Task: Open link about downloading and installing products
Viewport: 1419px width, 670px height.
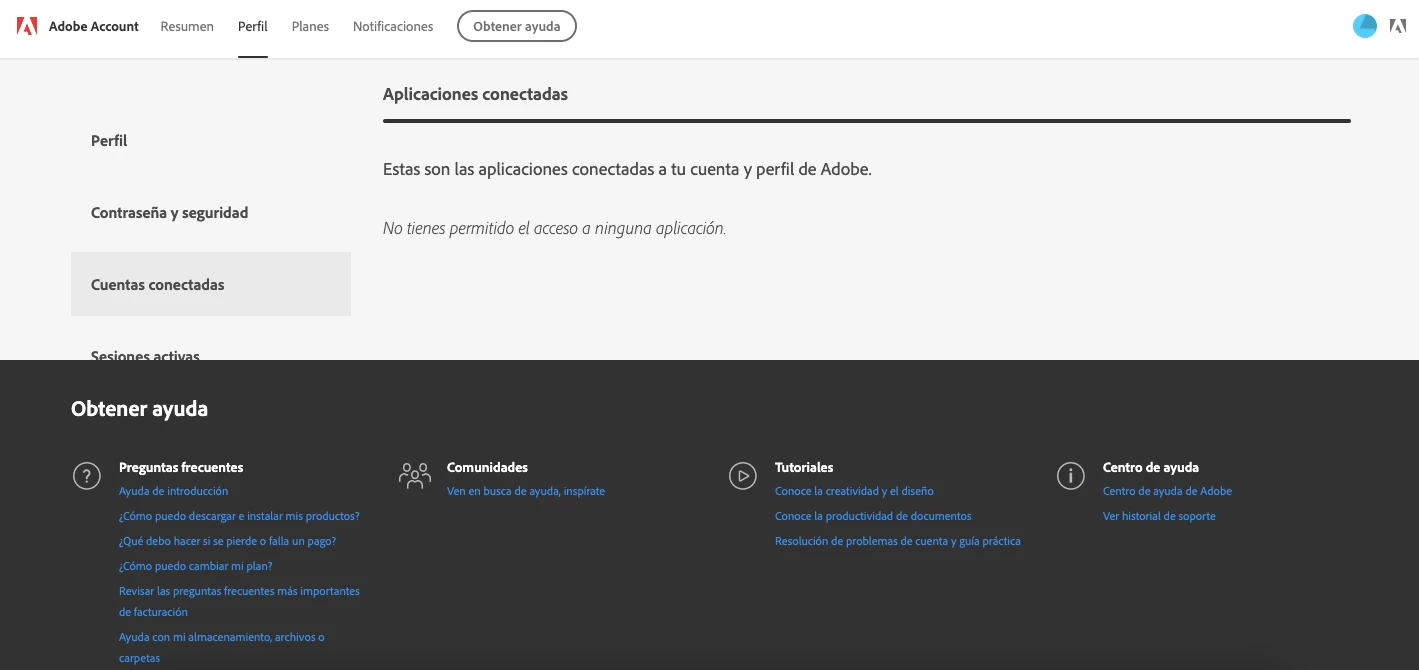Action: pyautogui.click(x=239, y=516)
